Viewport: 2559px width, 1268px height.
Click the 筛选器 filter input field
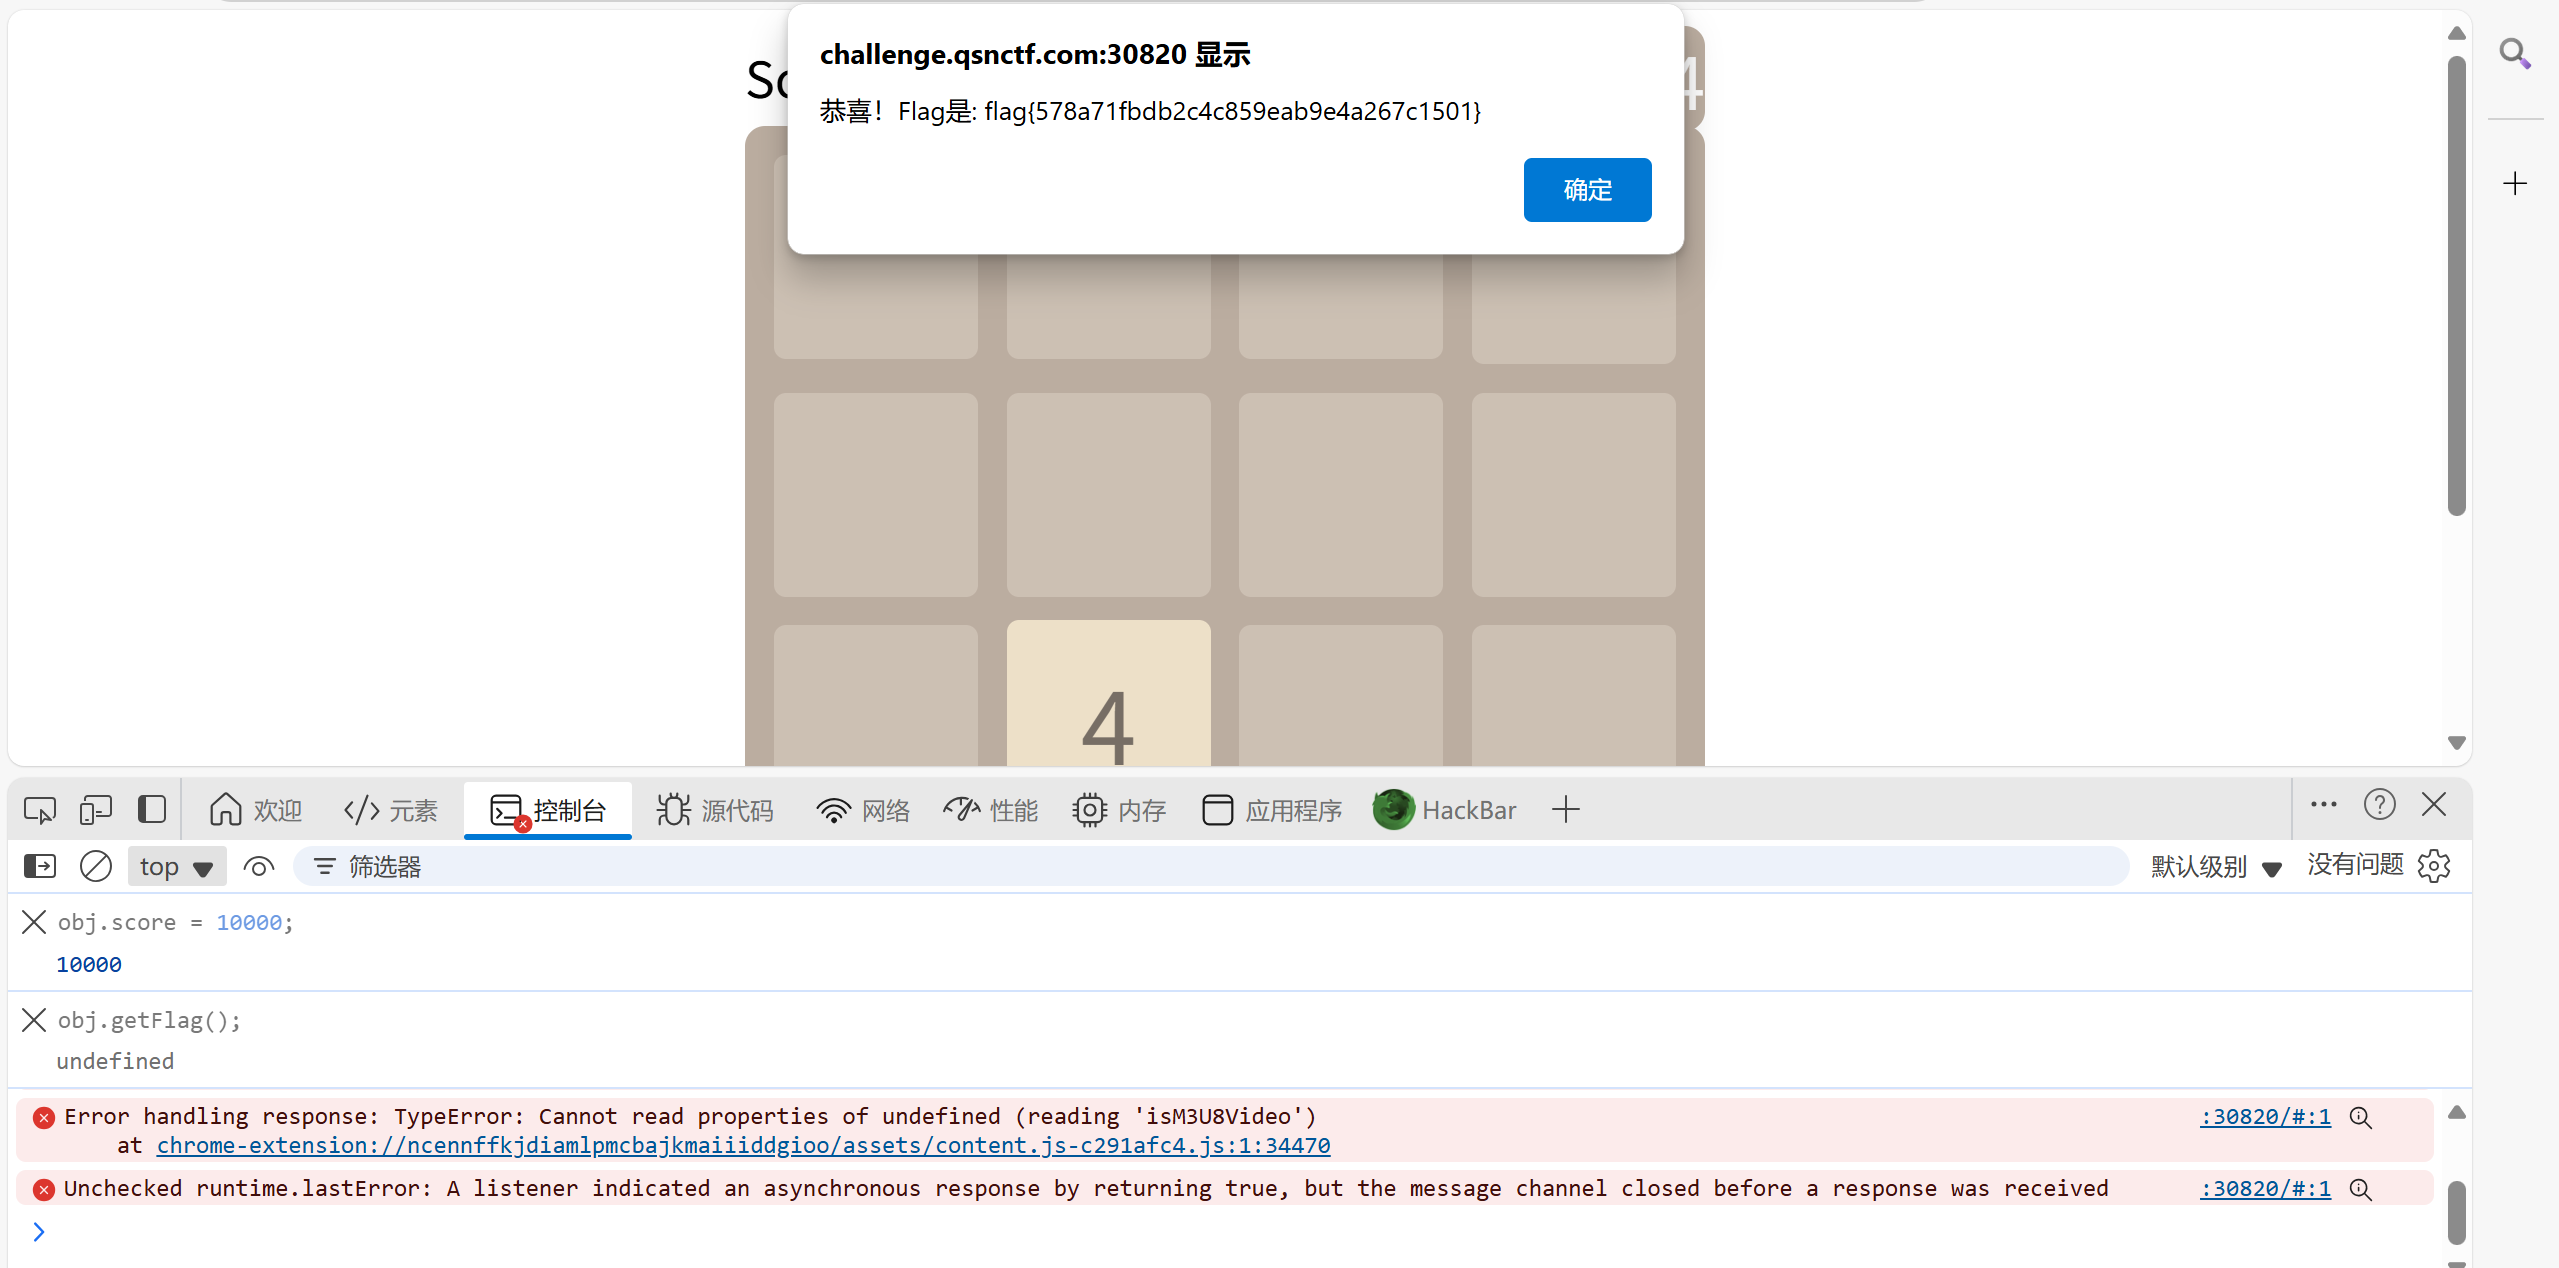1200,866
